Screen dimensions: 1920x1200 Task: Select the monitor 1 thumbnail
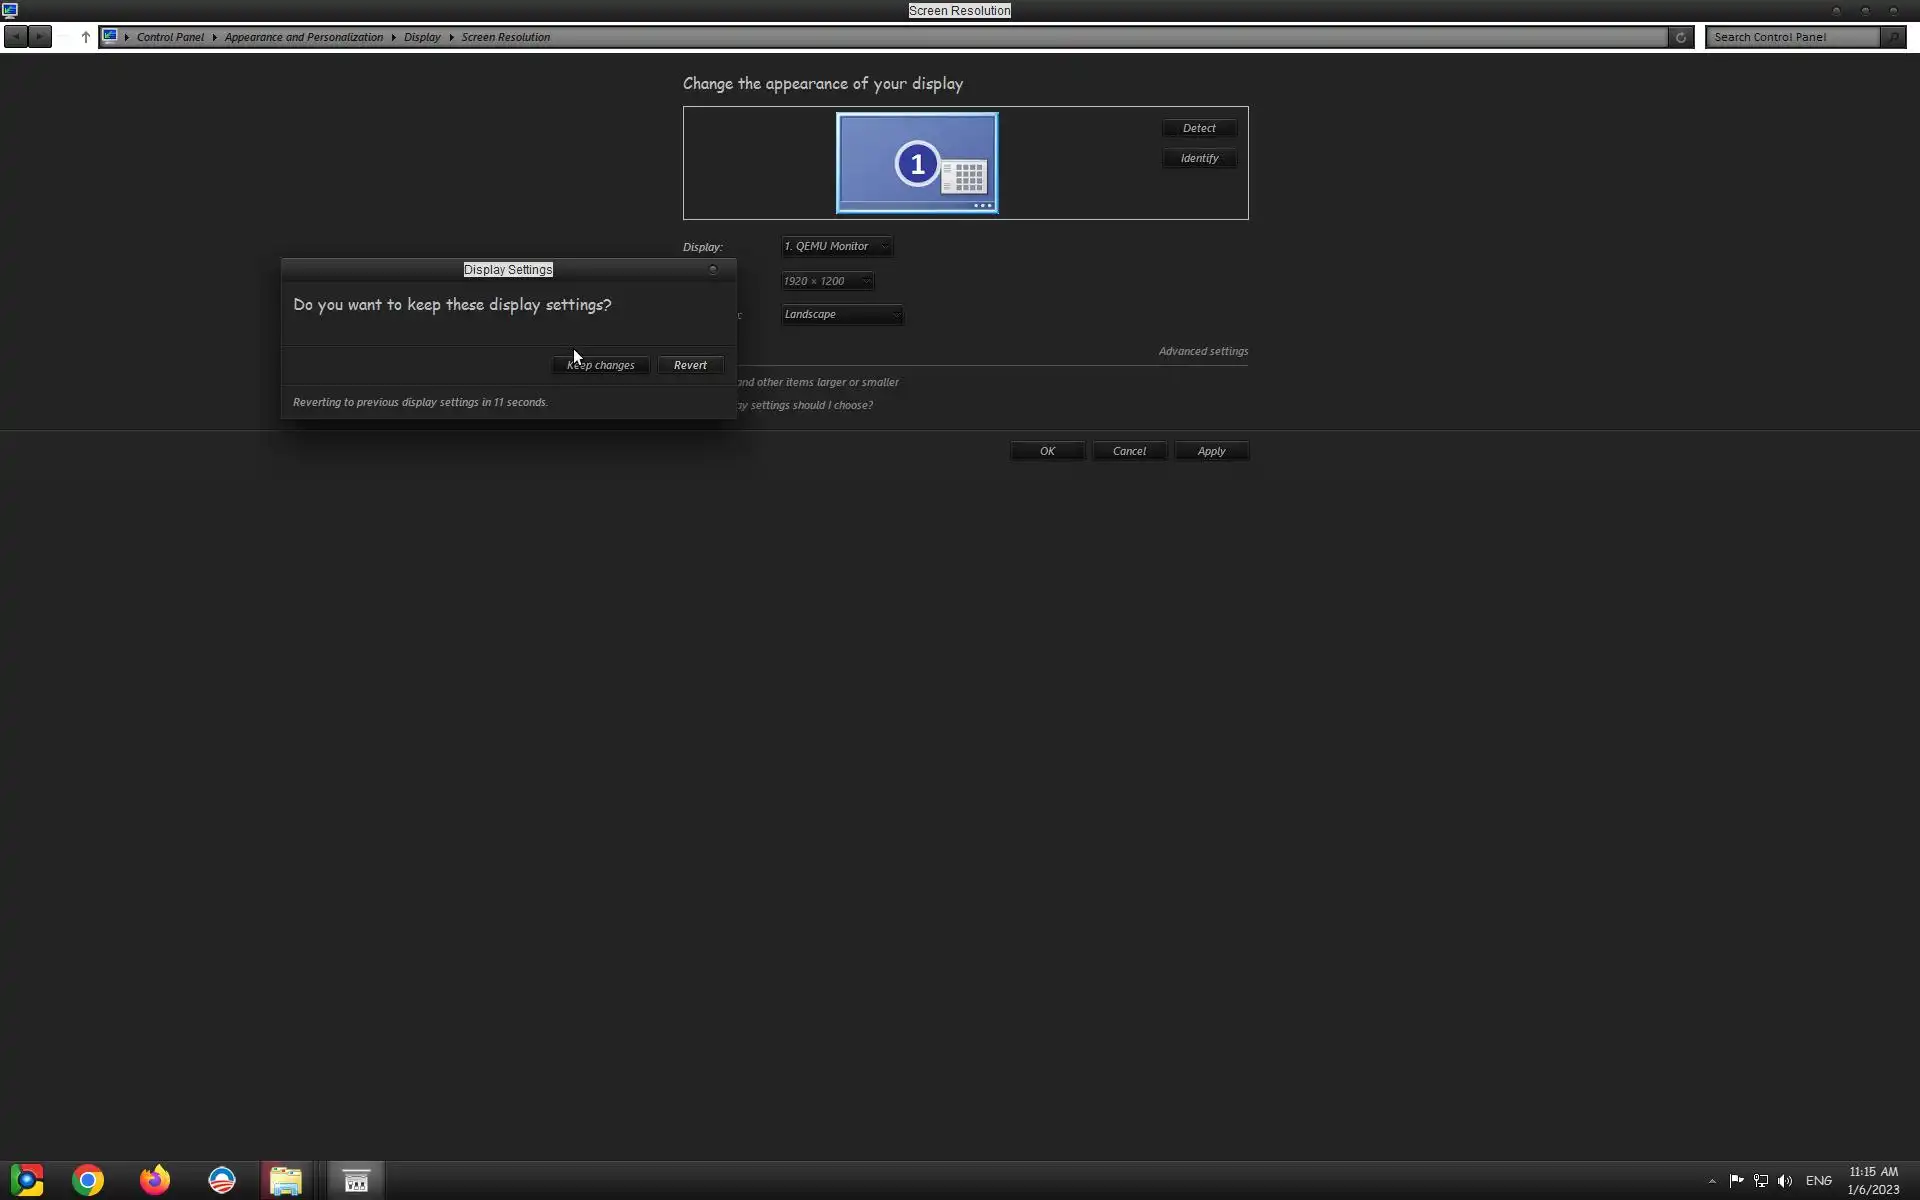[x=916, y=163]
